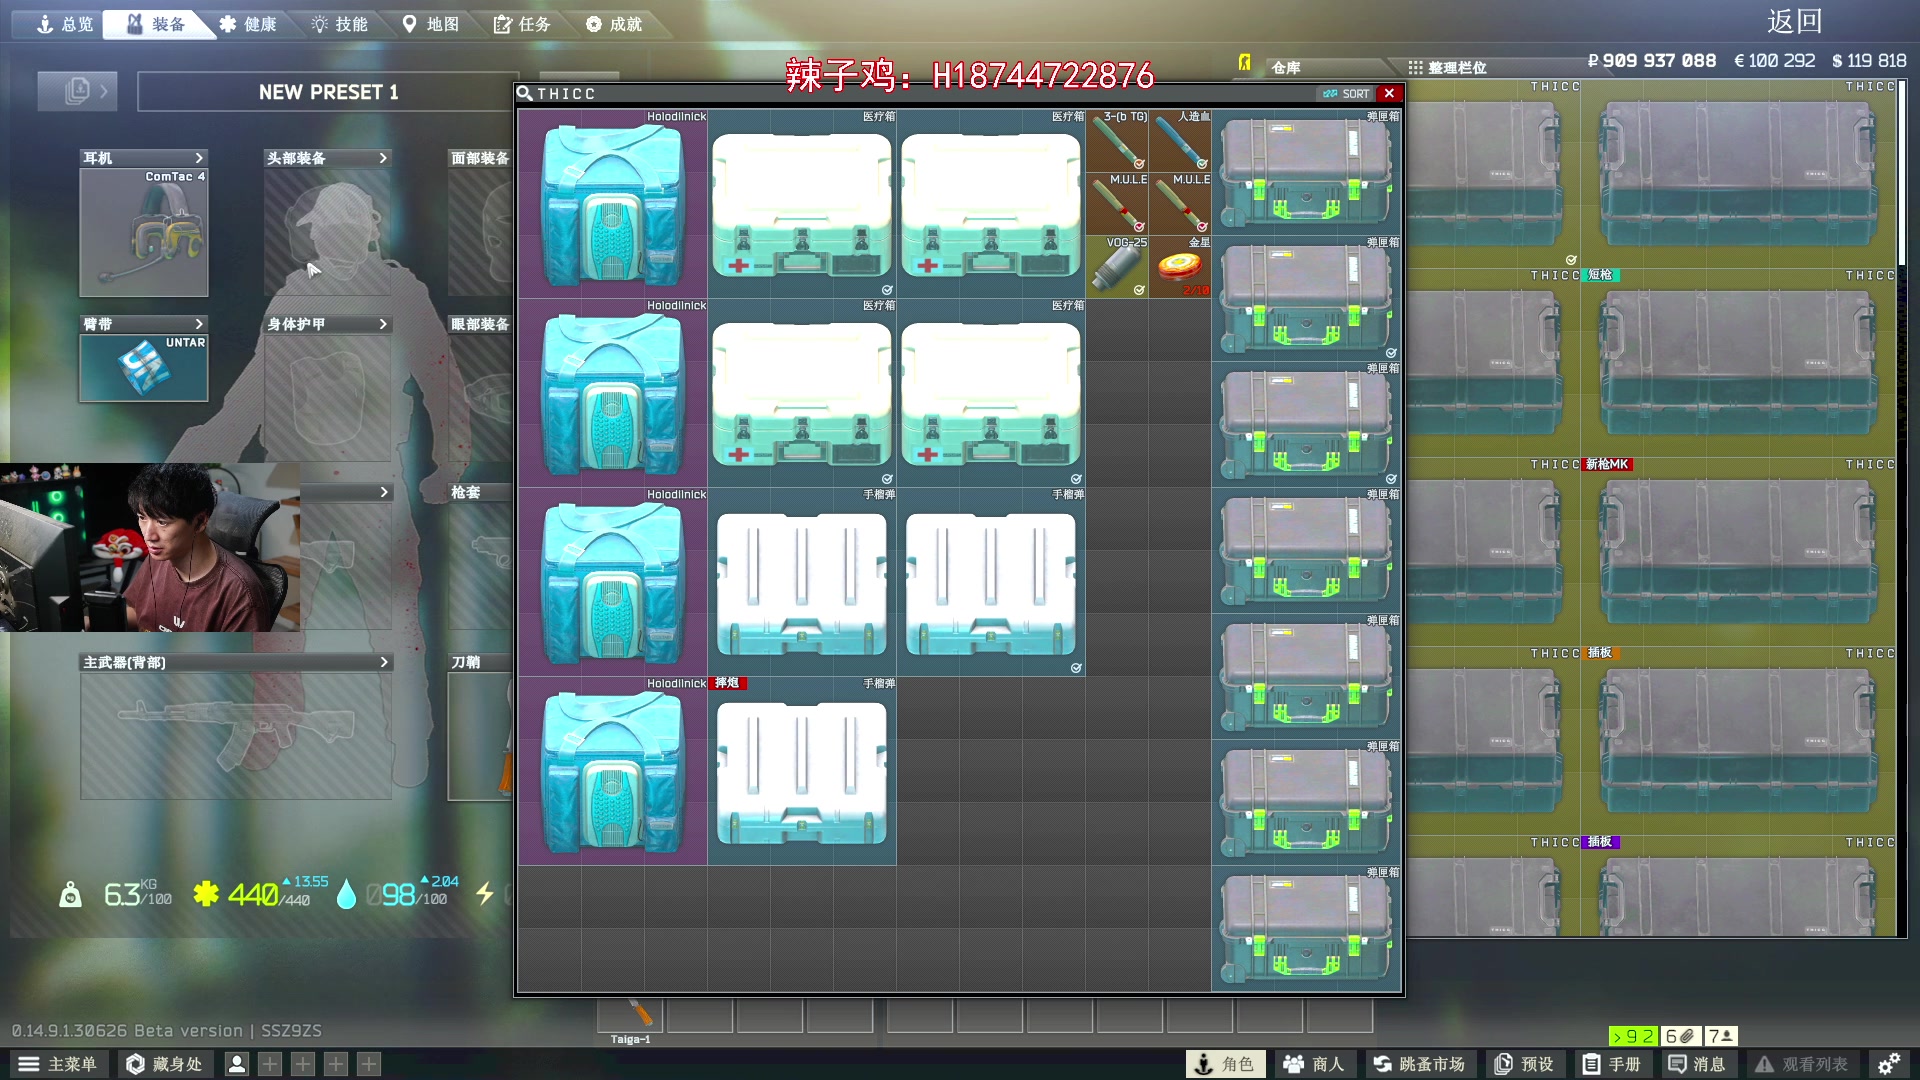
Task: Select the VOG-25 grenade item
Action: coord(1117,267)
